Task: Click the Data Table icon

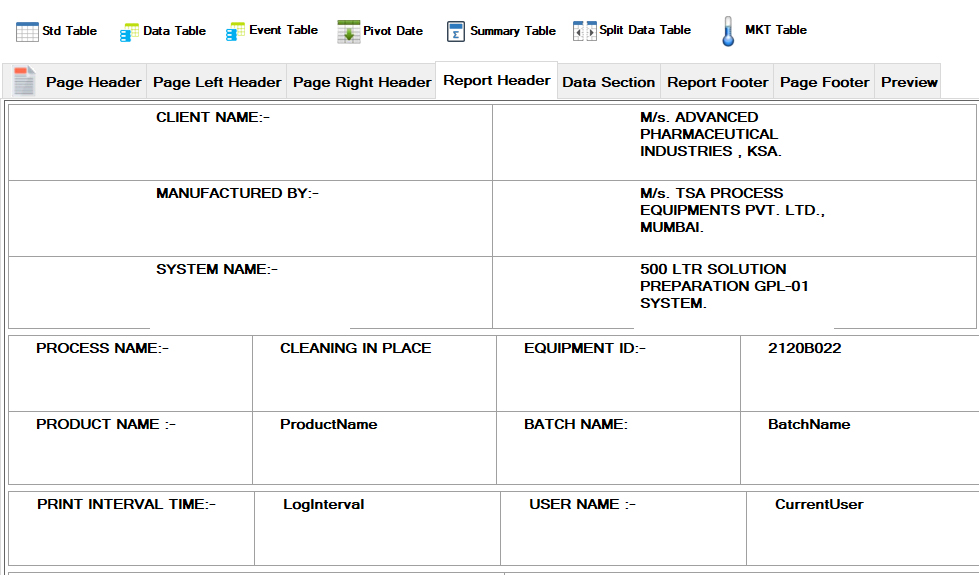Action: pos(129,32)
